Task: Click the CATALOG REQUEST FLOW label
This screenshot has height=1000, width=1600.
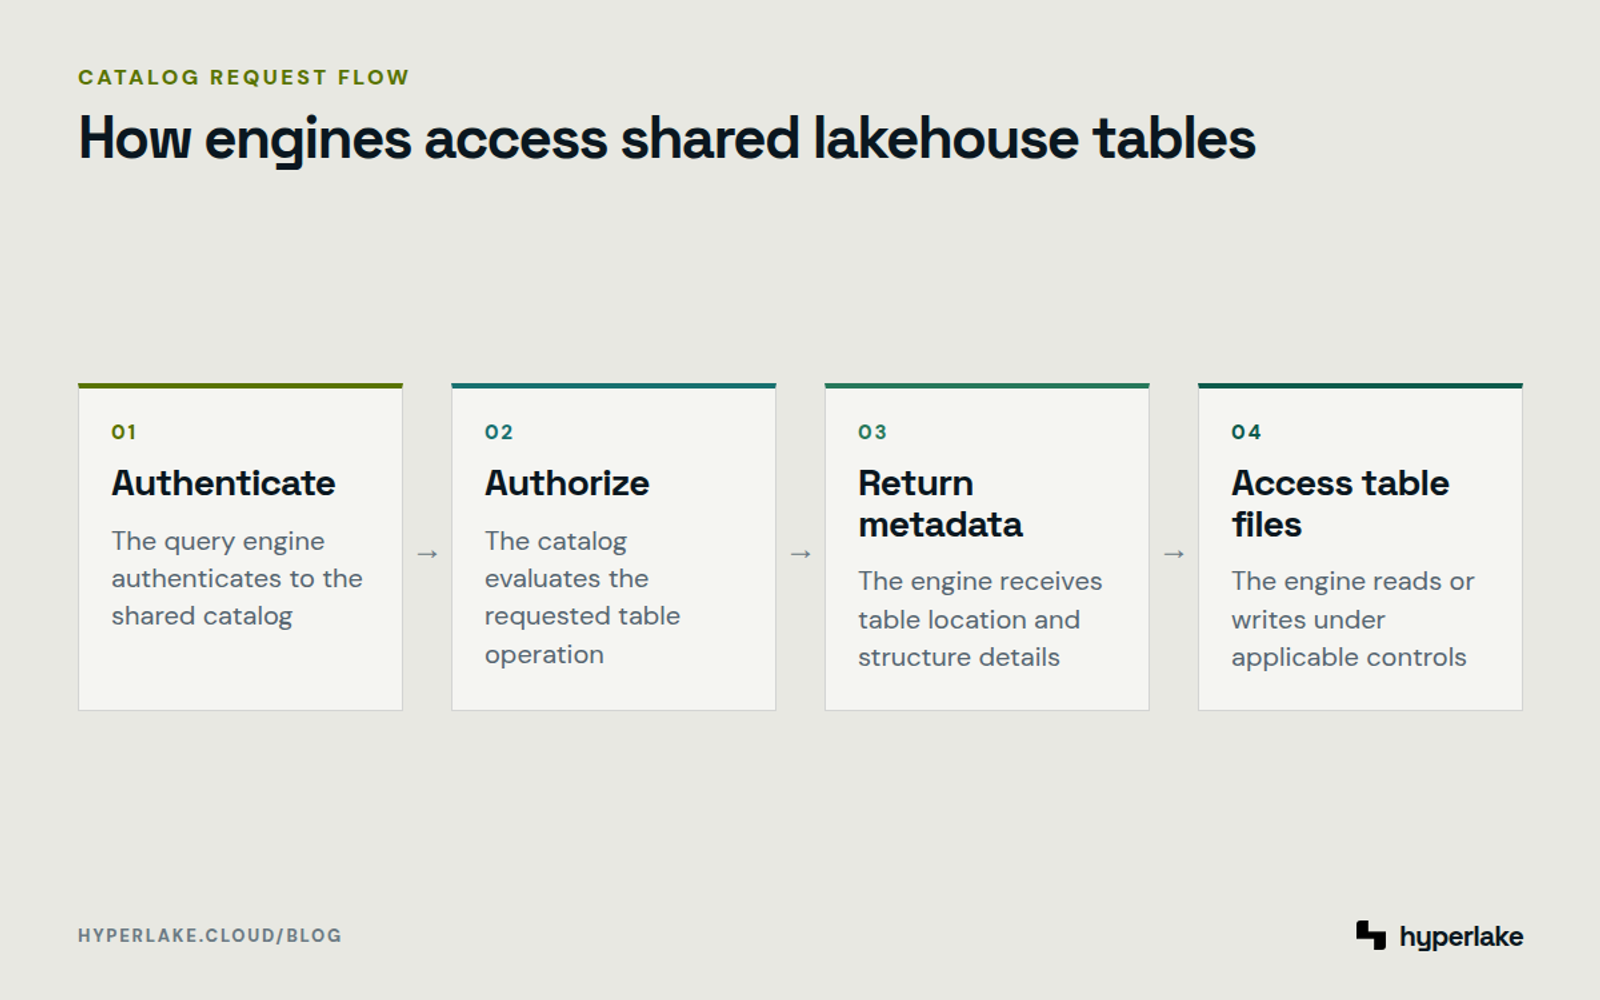Action: pos(244,77)
